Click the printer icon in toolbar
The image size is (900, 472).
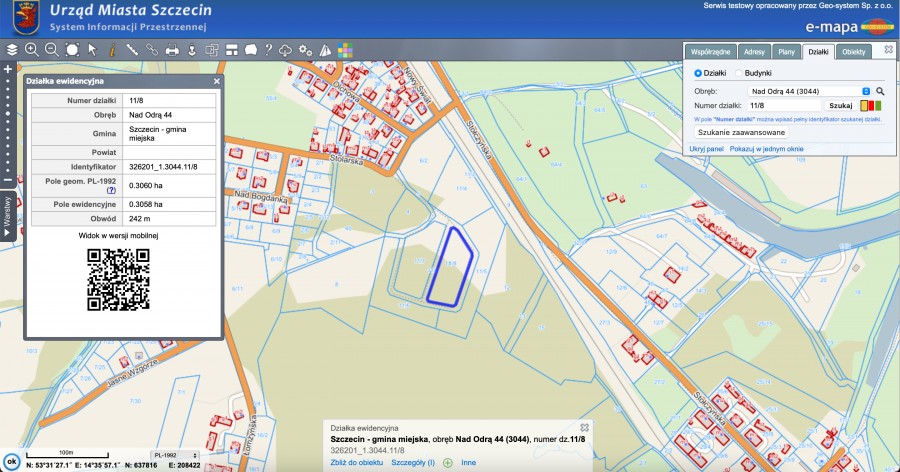click(171, 49)
